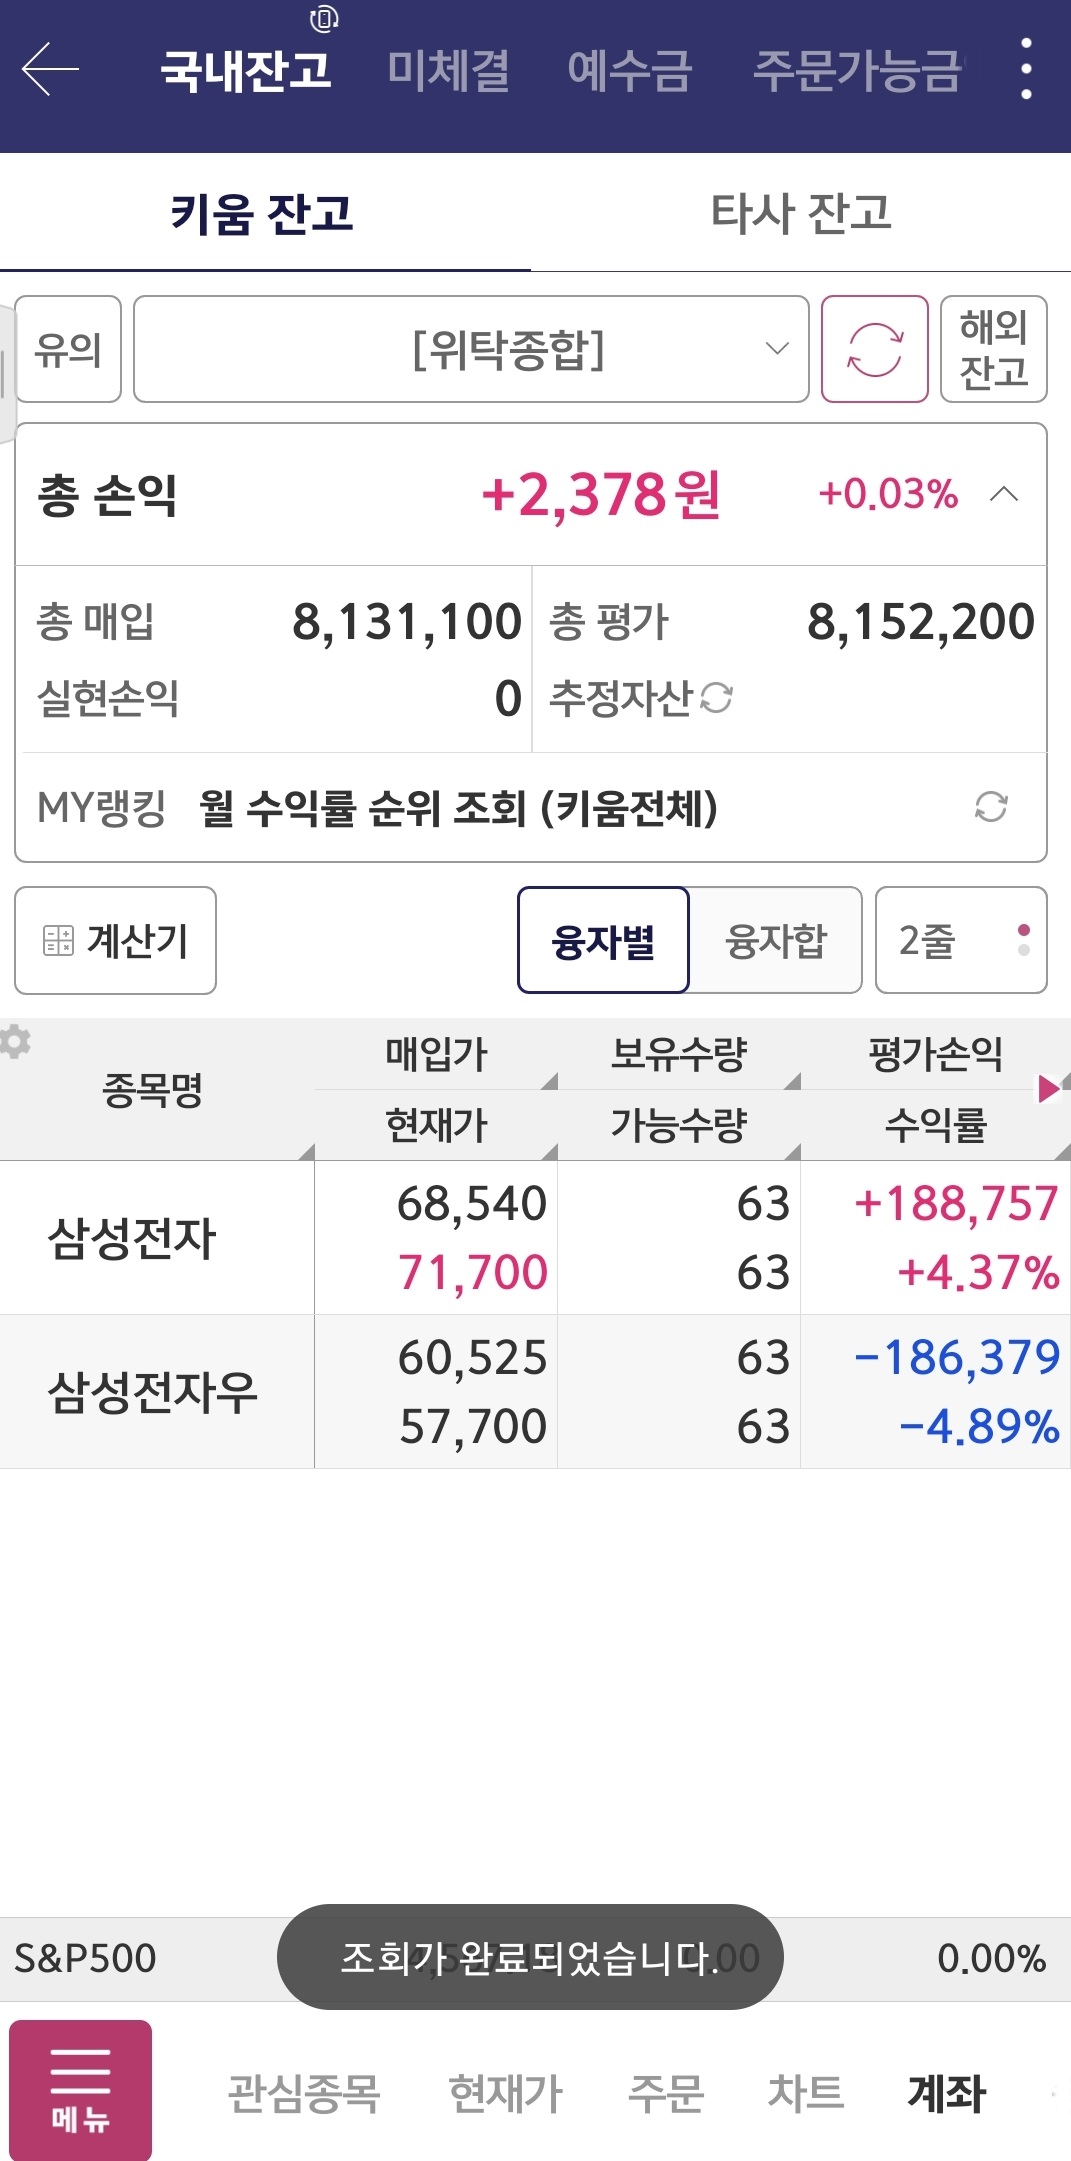Select the 융자별 view toggle
The height and width of the screenshot is (2161, 1071).
coord(603,940)
